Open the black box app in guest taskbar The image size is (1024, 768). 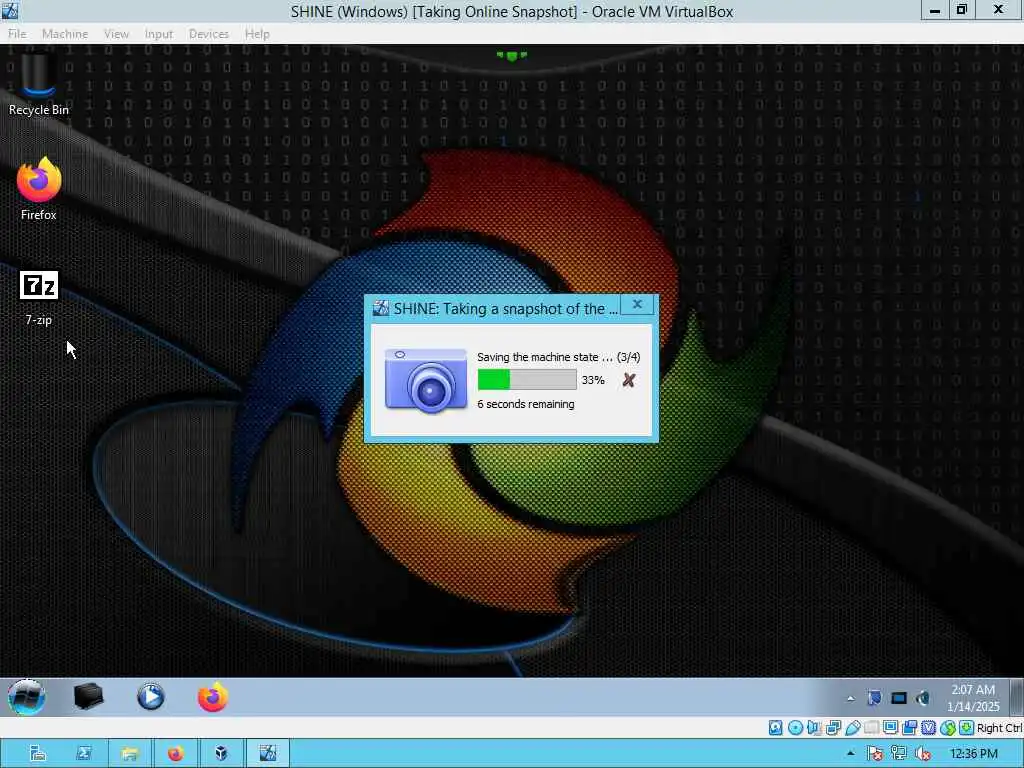click(x=89, y=697)
